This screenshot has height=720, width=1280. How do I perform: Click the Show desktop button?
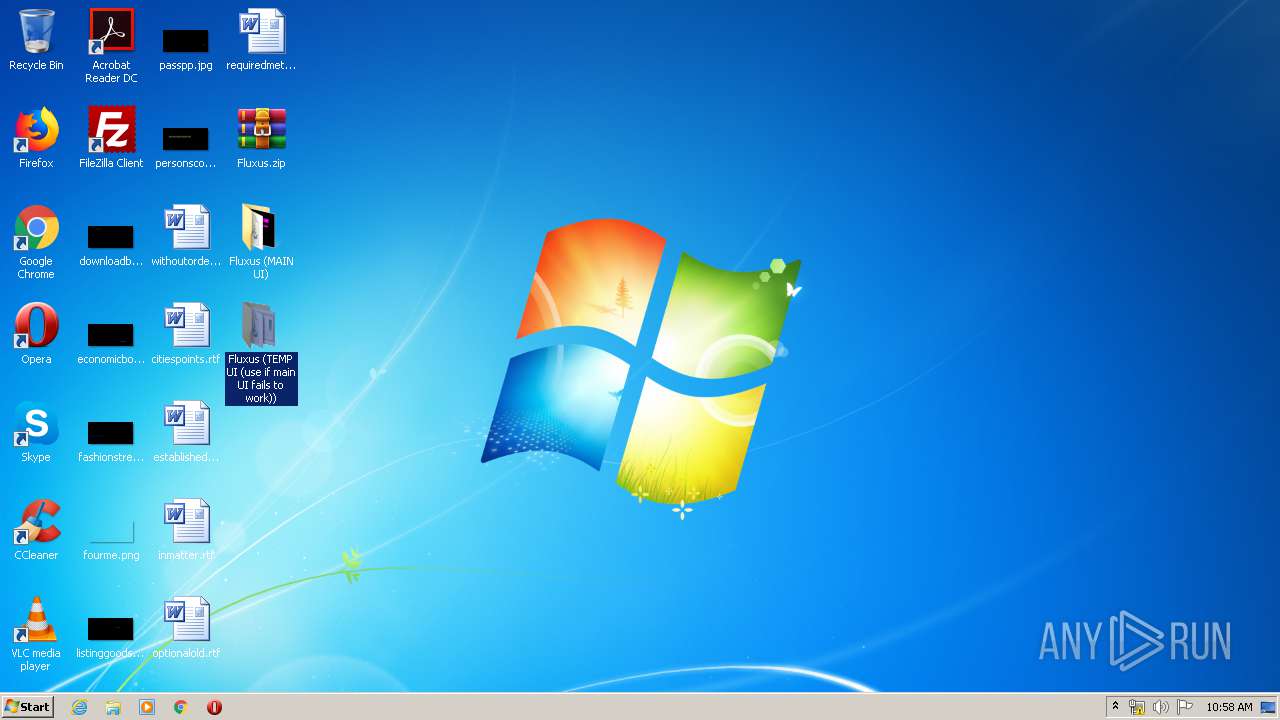point(1269,707)
